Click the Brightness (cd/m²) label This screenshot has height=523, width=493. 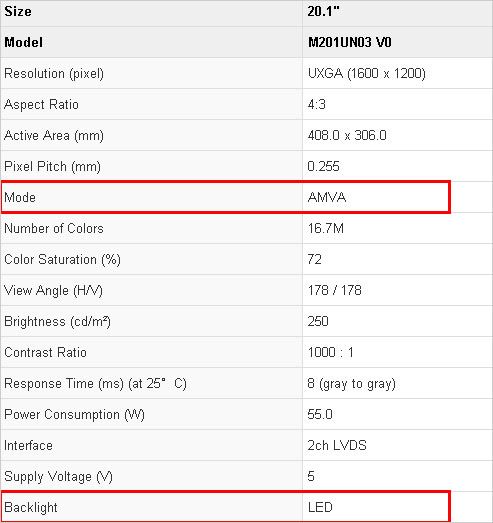[57, 322]
